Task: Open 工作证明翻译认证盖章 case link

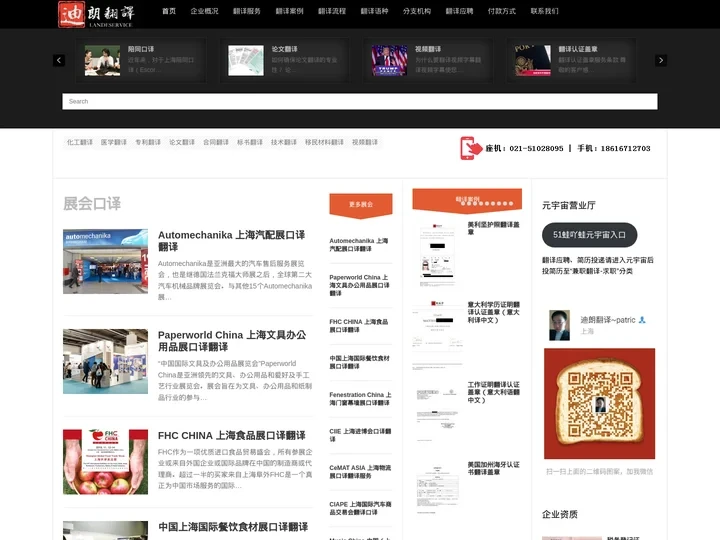Action: pos(494,392)
